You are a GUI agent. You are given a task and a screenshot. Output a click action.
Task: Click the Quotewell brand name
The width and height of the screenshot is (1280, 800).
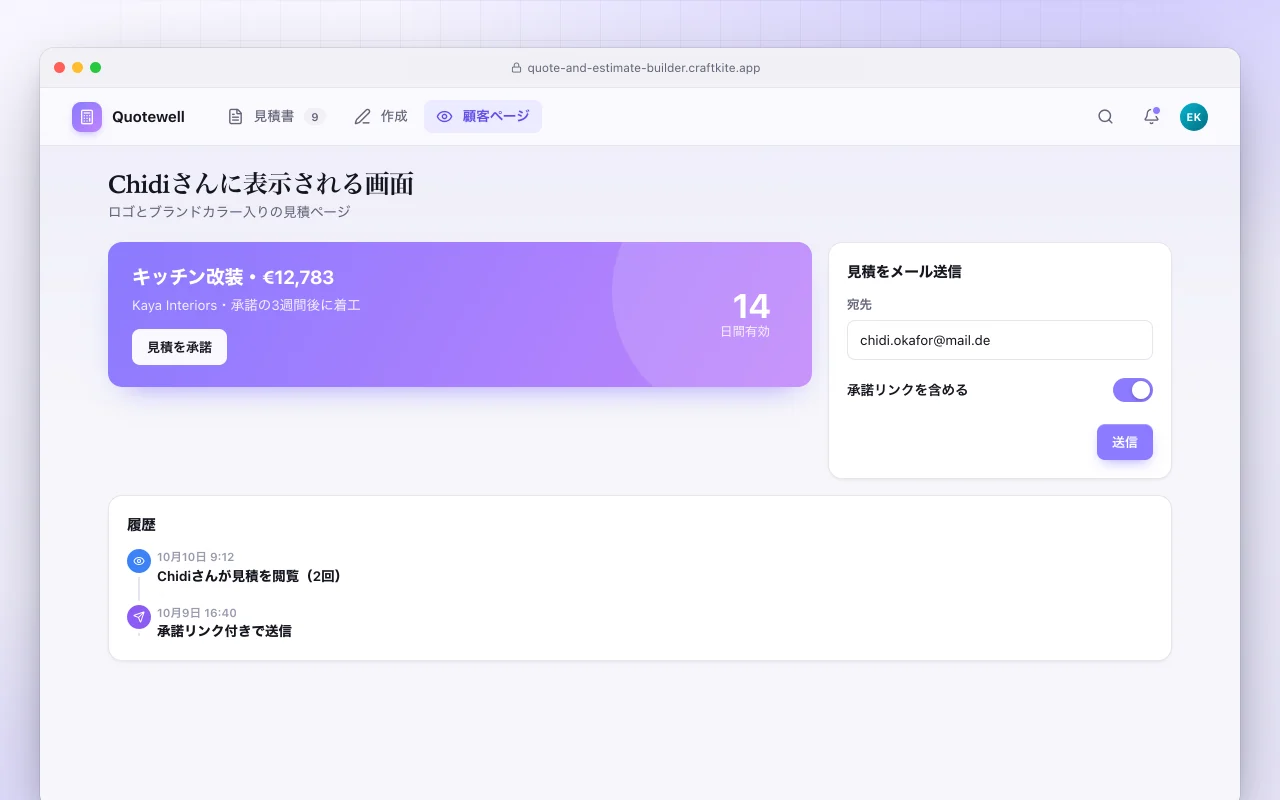click(x=148, y=117)
